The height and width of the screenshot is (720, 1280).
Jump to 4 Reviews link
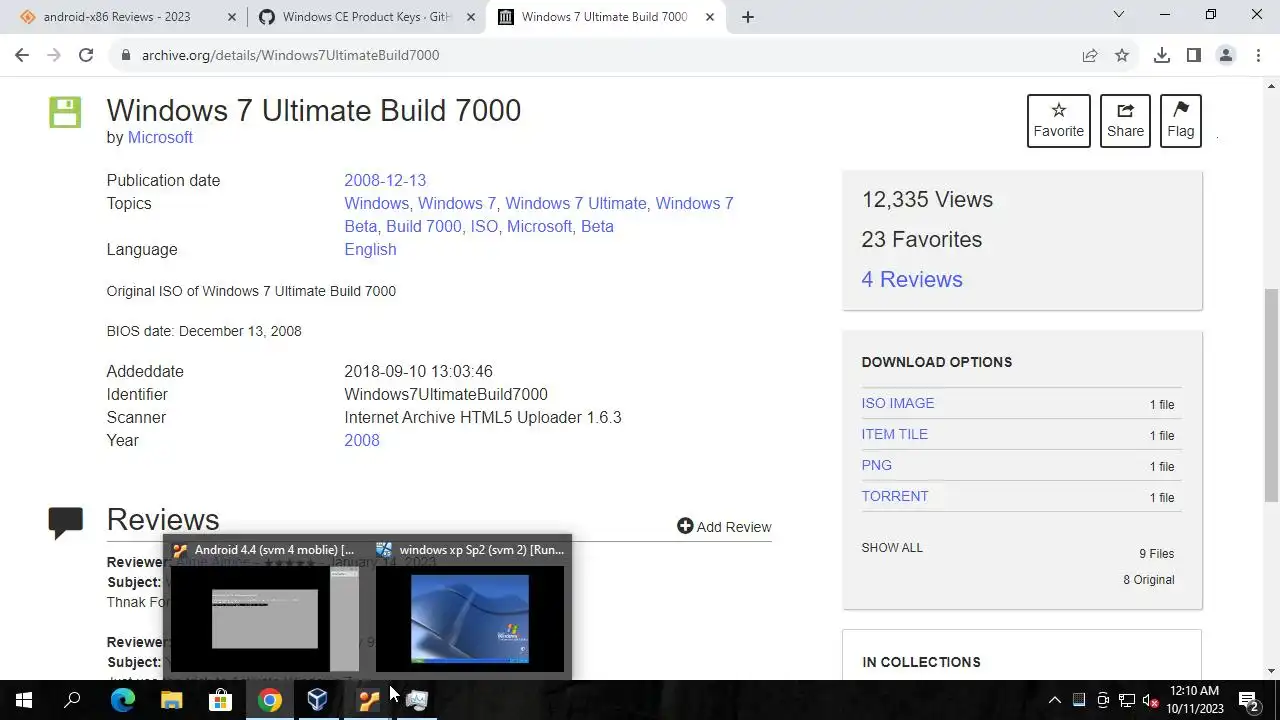pos(912,279)
